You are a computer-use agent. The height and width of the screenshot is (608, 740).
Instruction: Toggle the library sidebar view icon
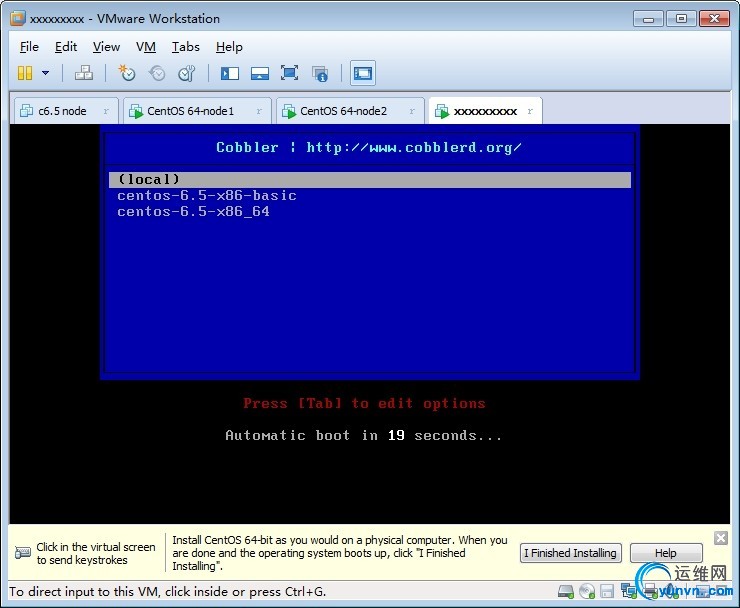[230, 73]
